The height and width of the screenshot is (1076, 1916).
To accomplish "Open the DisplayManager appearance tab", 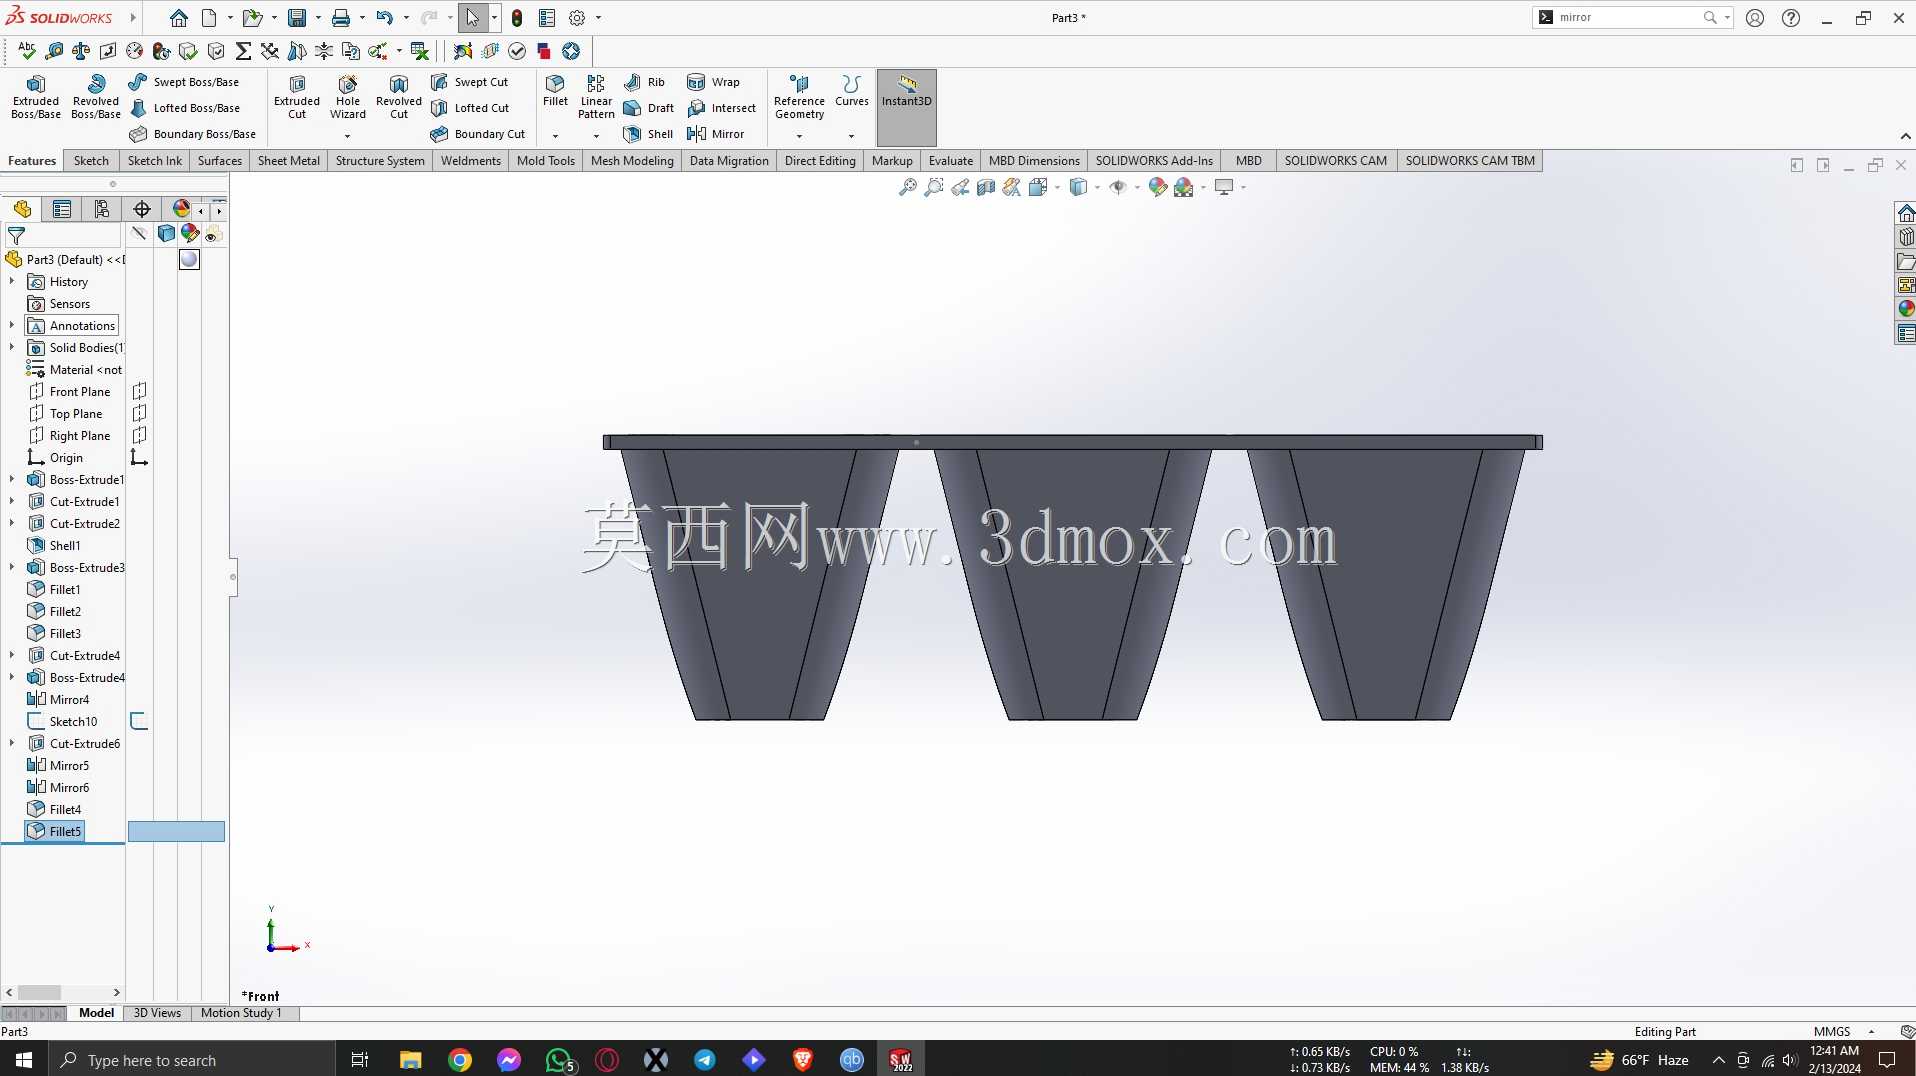I will coord(181,209).
